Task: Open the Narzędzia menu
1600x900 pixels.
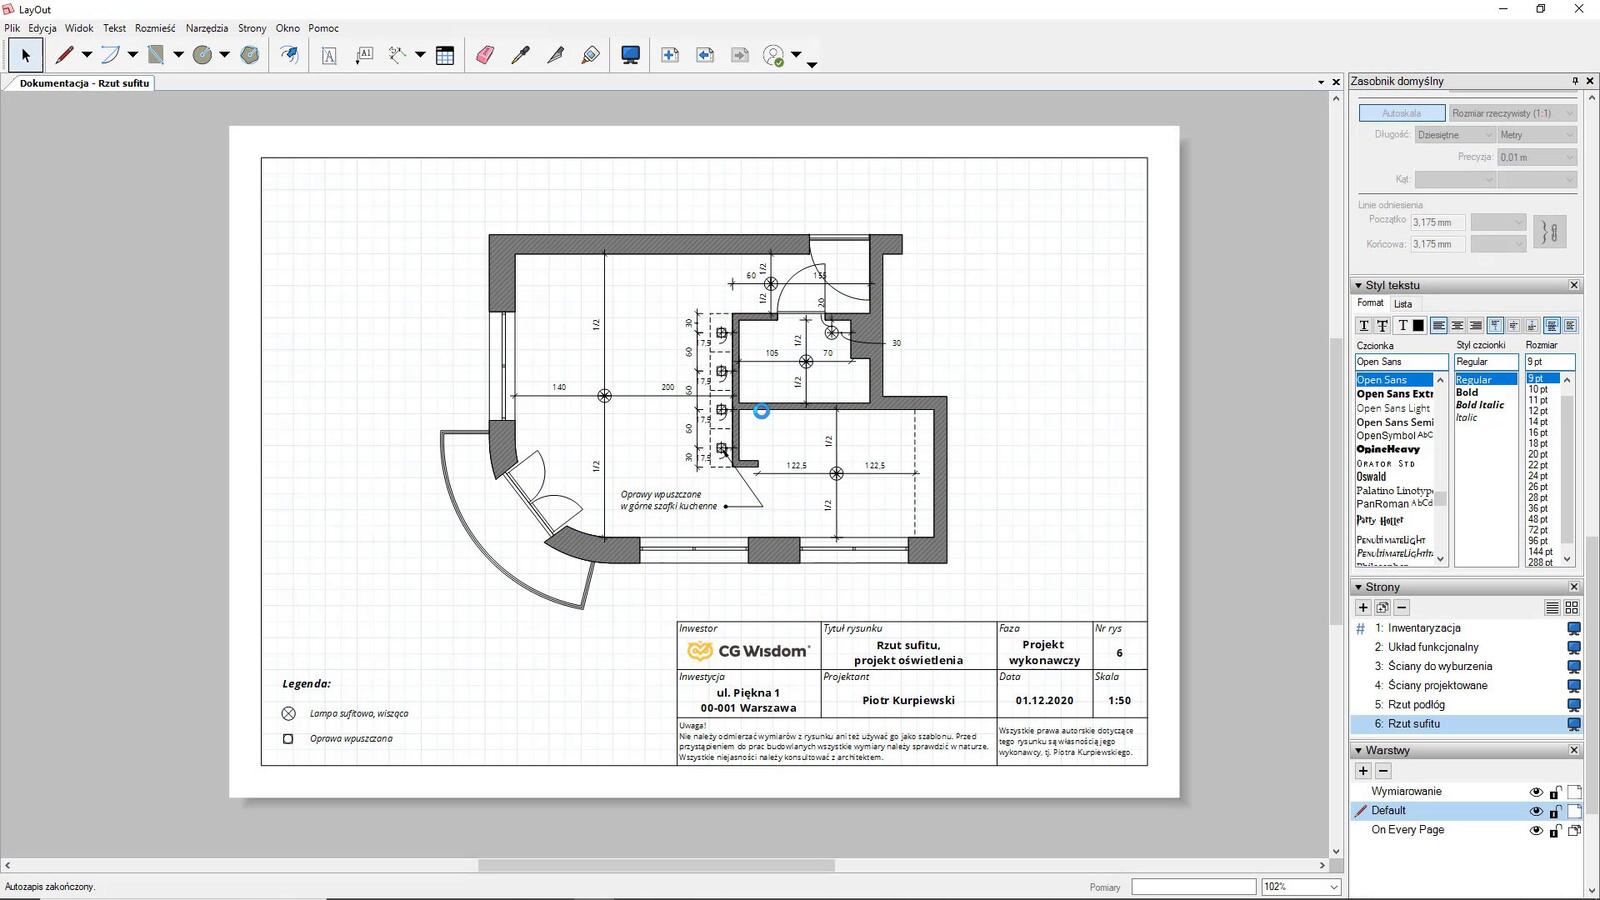Action: coord(206,28)
